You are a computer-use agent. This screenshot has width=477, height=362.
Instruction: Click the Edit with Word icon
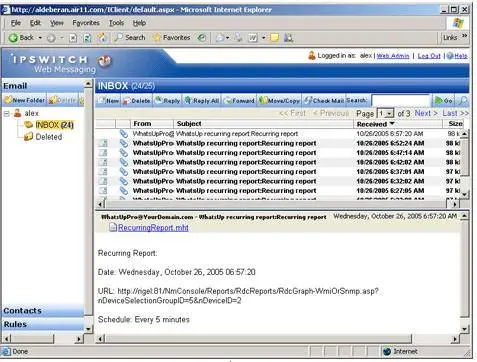pos(253,38)
